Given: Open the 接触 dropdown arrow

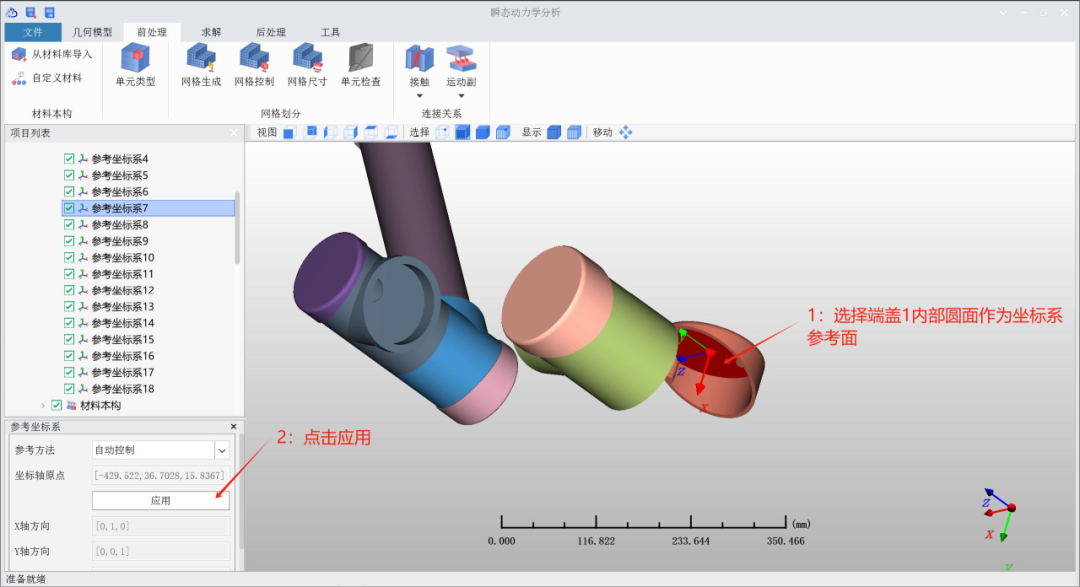Looking at the screenshot, I should pos(419,96).
